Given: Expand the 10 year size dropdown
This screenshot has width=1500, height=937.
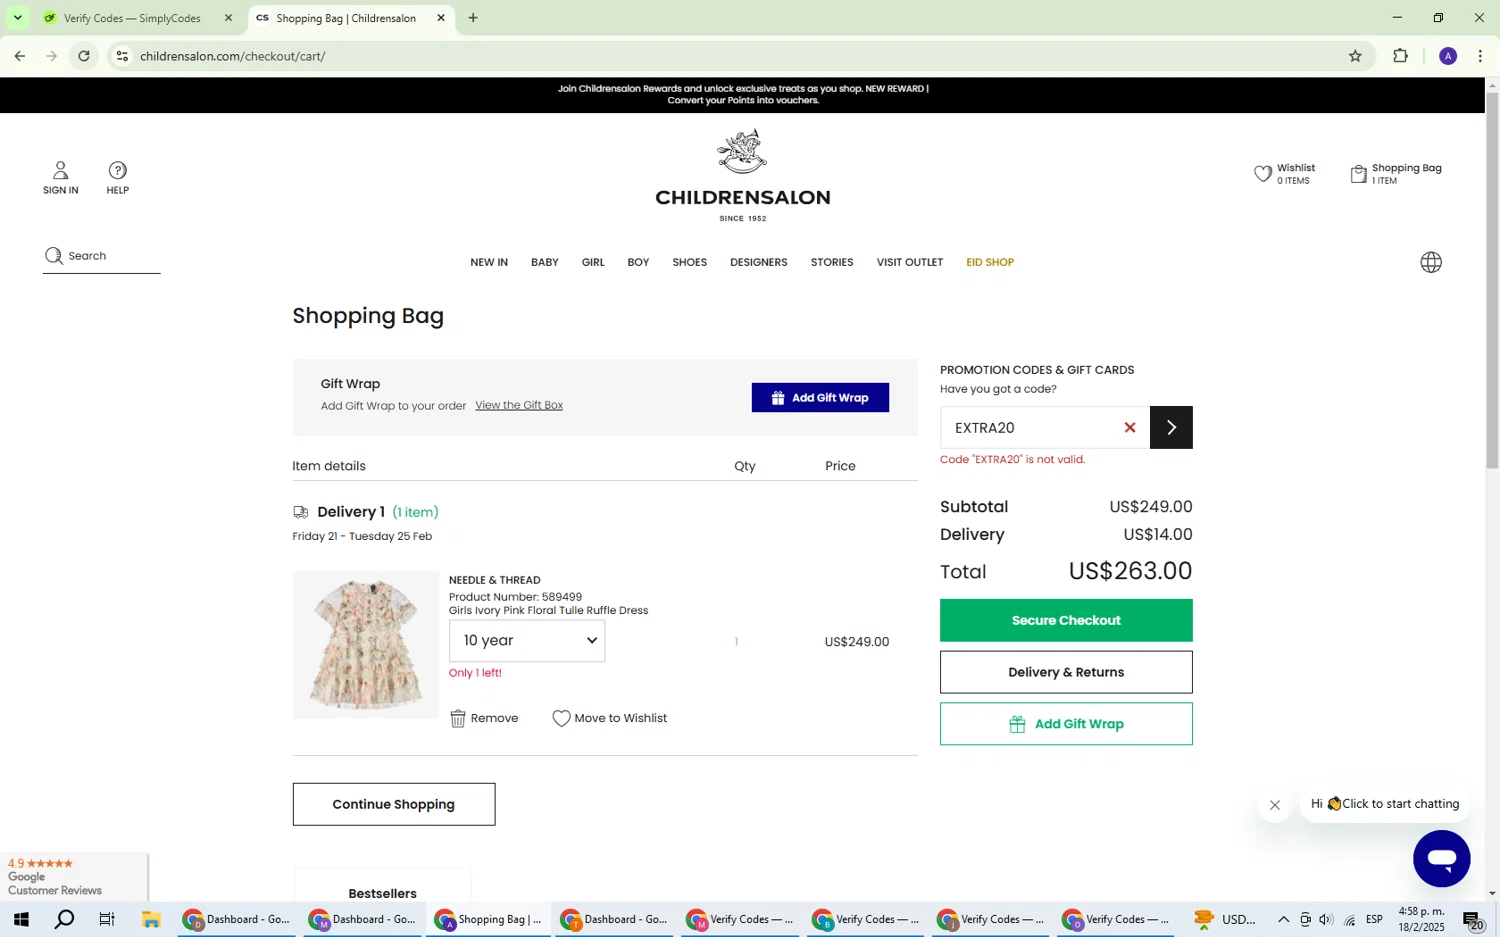Looking at the screenshot, I should (x=527, y=641).
